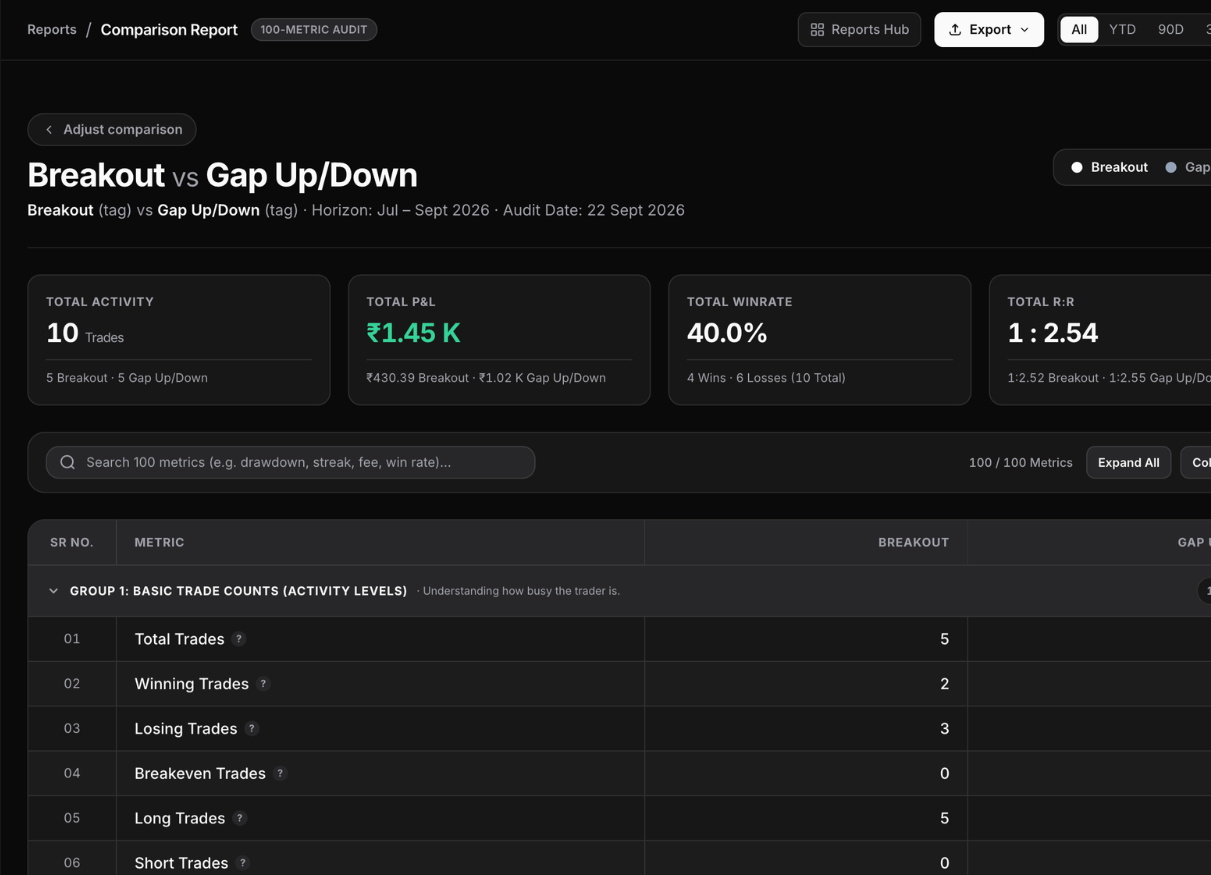The height and width of the screenshot is (875, 1211).
Task: Switch to the 90D range tab
Action: (1170, 29)
